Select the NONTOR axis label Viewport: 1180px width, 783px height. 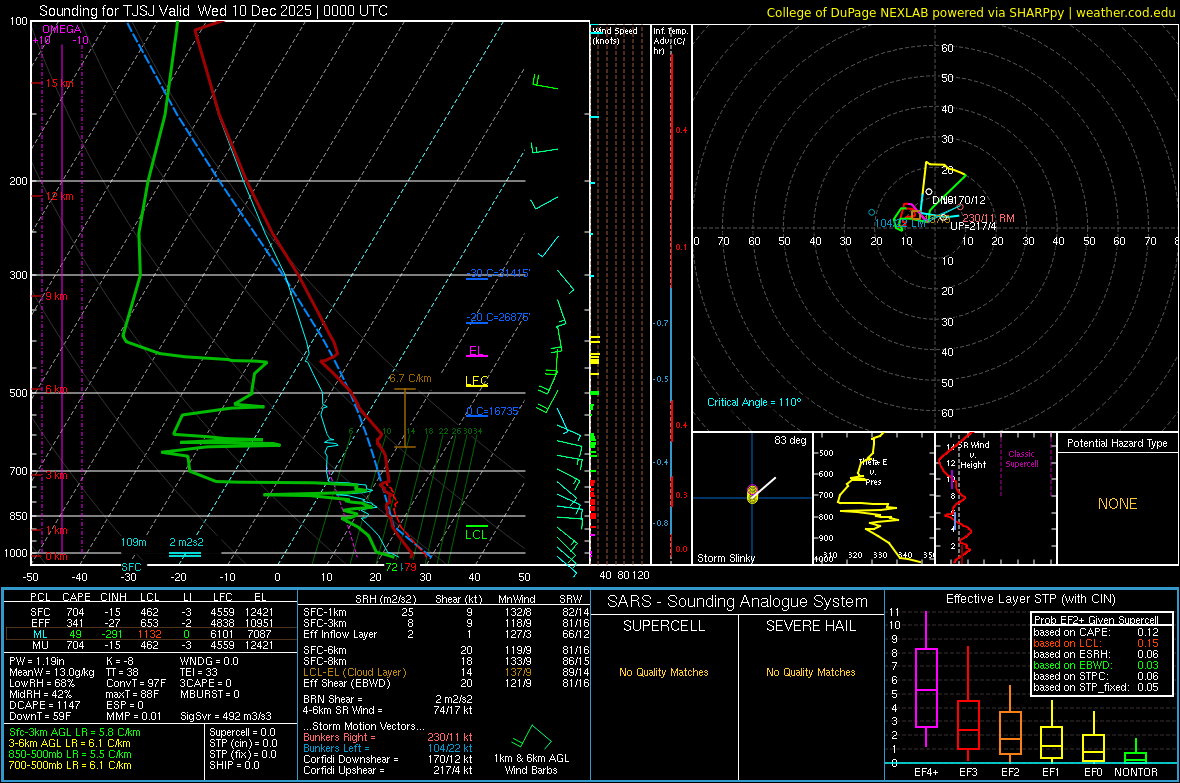1136,772
